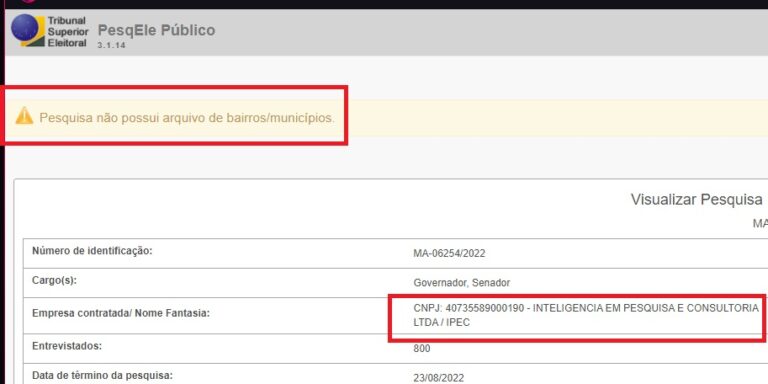Click the Data de término da pesquisa label
768x384 pixels.
click(x=102, y=376)
